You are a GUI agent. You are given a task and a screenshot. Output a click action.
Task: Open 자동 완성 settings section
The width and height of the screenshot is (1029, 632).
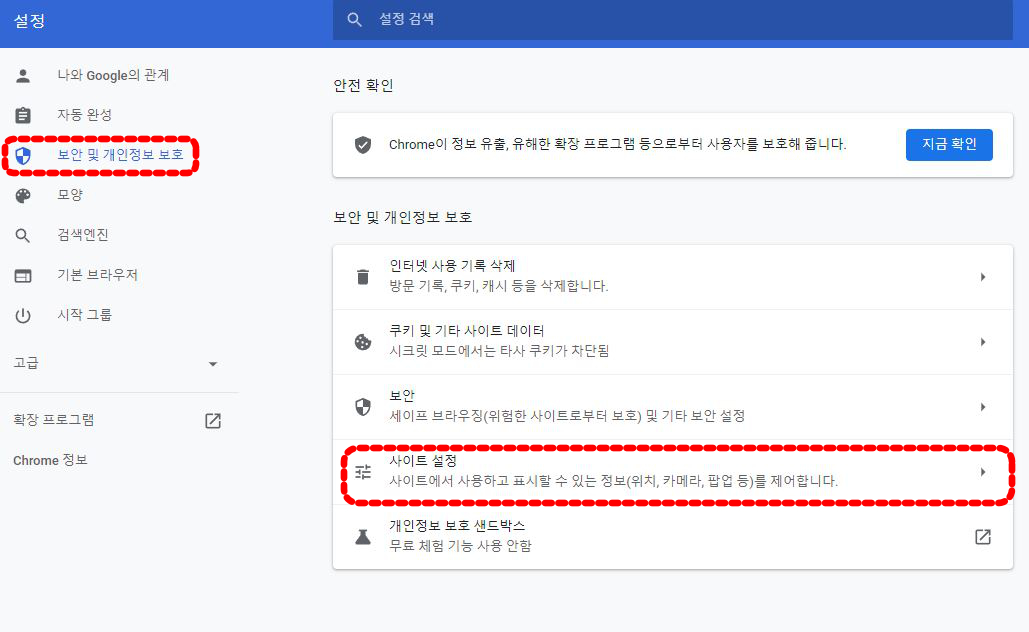pyautogui.click(x=84, y=115)
